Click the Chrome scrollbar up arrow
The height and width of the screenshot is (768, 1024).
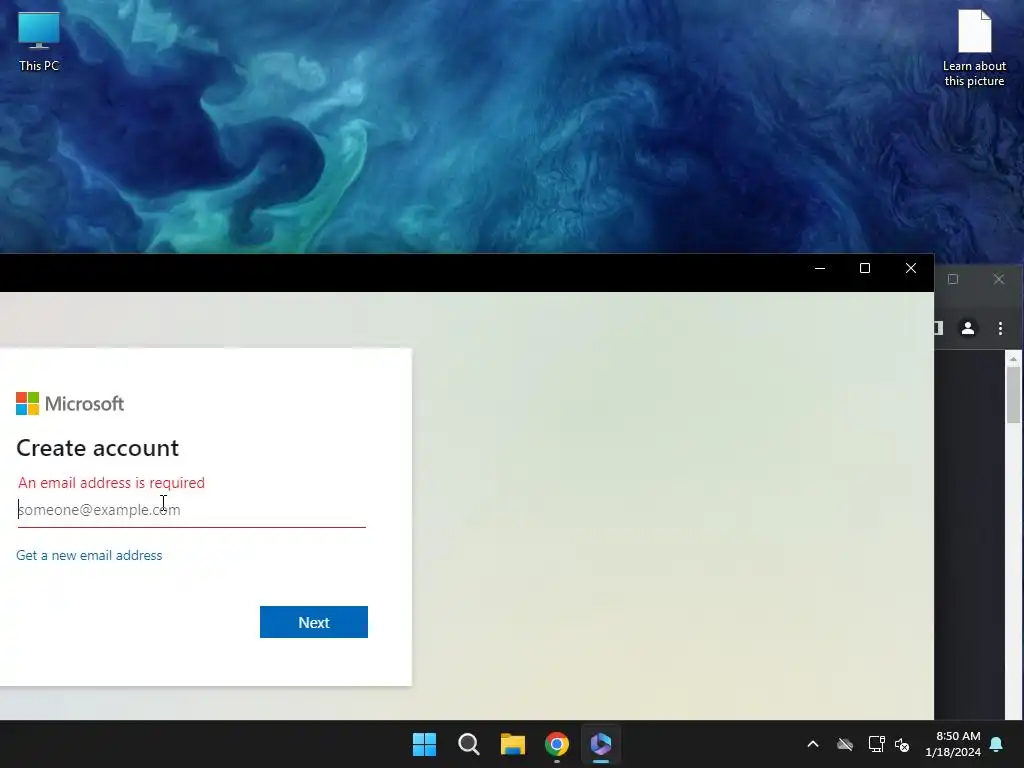(1013, 359)
